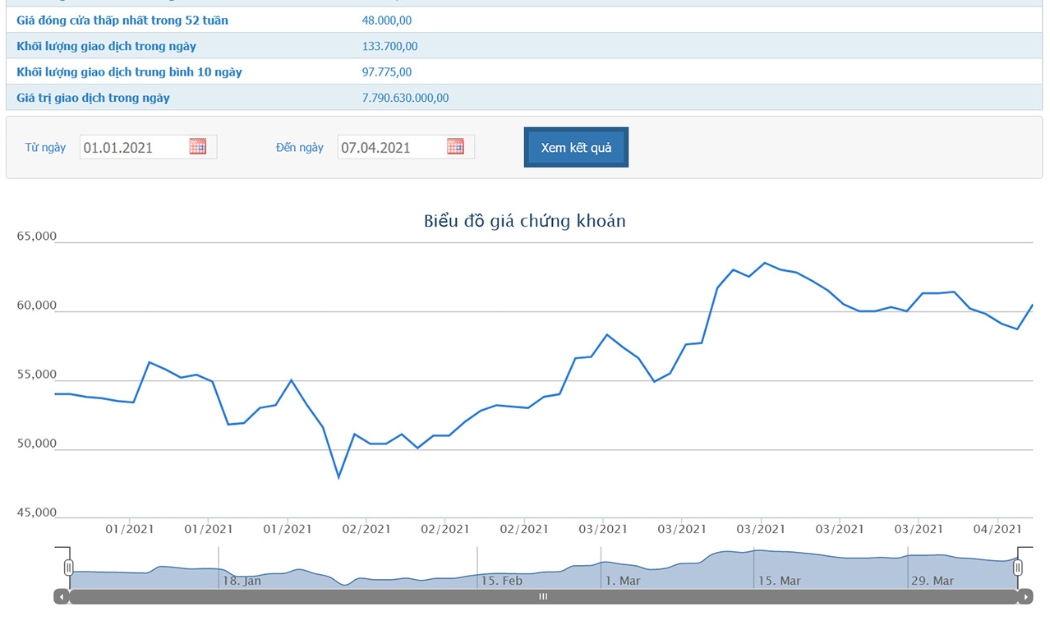Click the label Khối lượng giao dịch trung bình 10 ngày
The width and height of the screenshot is (1050, 630).
(x=129, y=72)
